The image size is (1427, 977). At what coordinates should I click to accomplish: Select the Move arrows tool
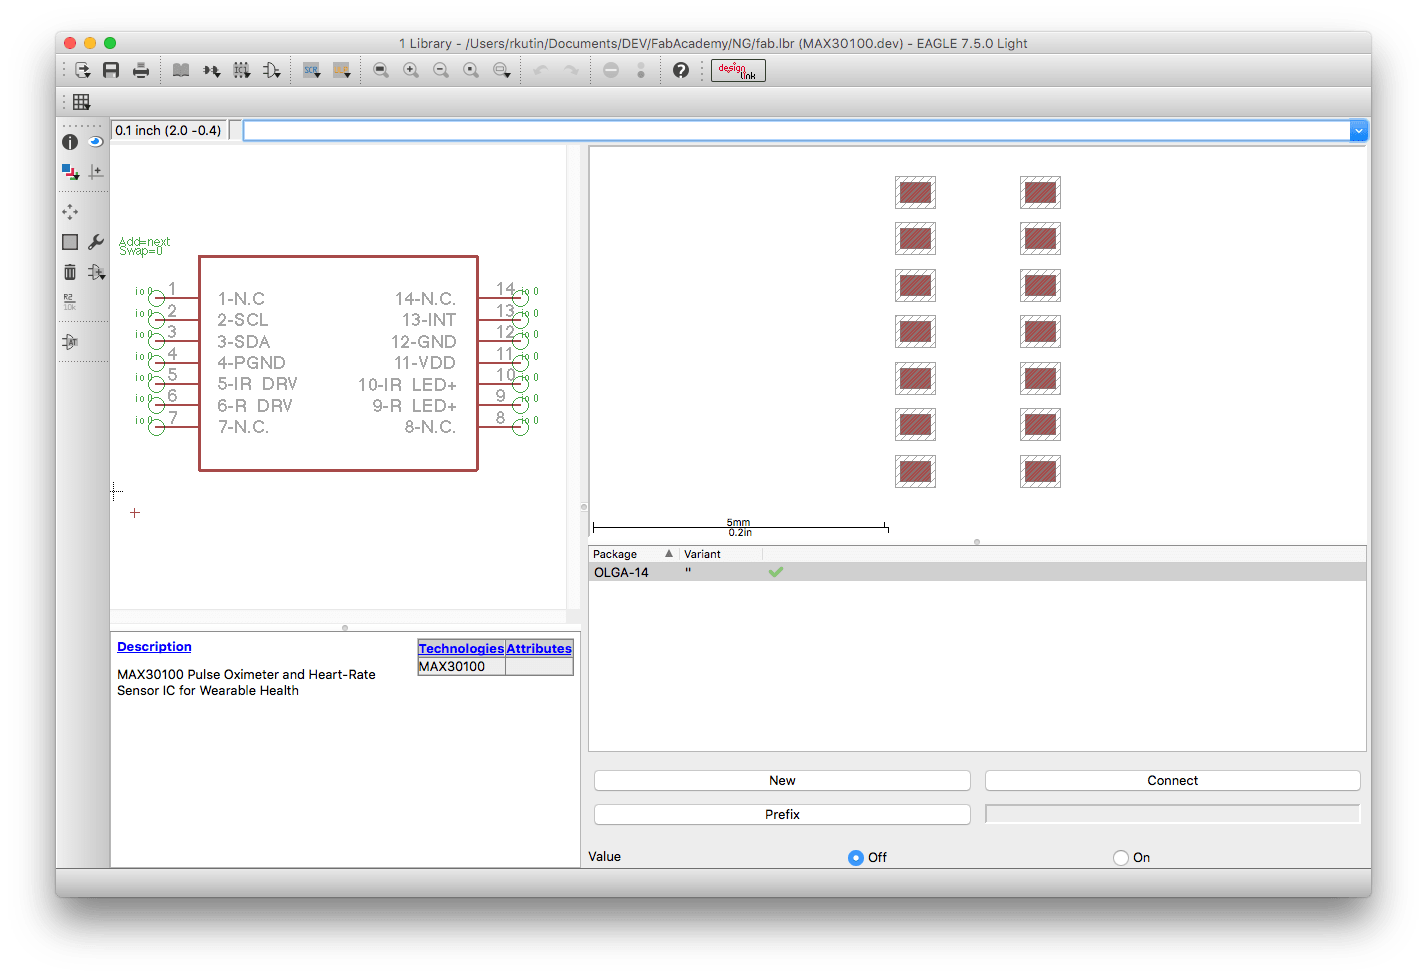[x=70, y=212]
